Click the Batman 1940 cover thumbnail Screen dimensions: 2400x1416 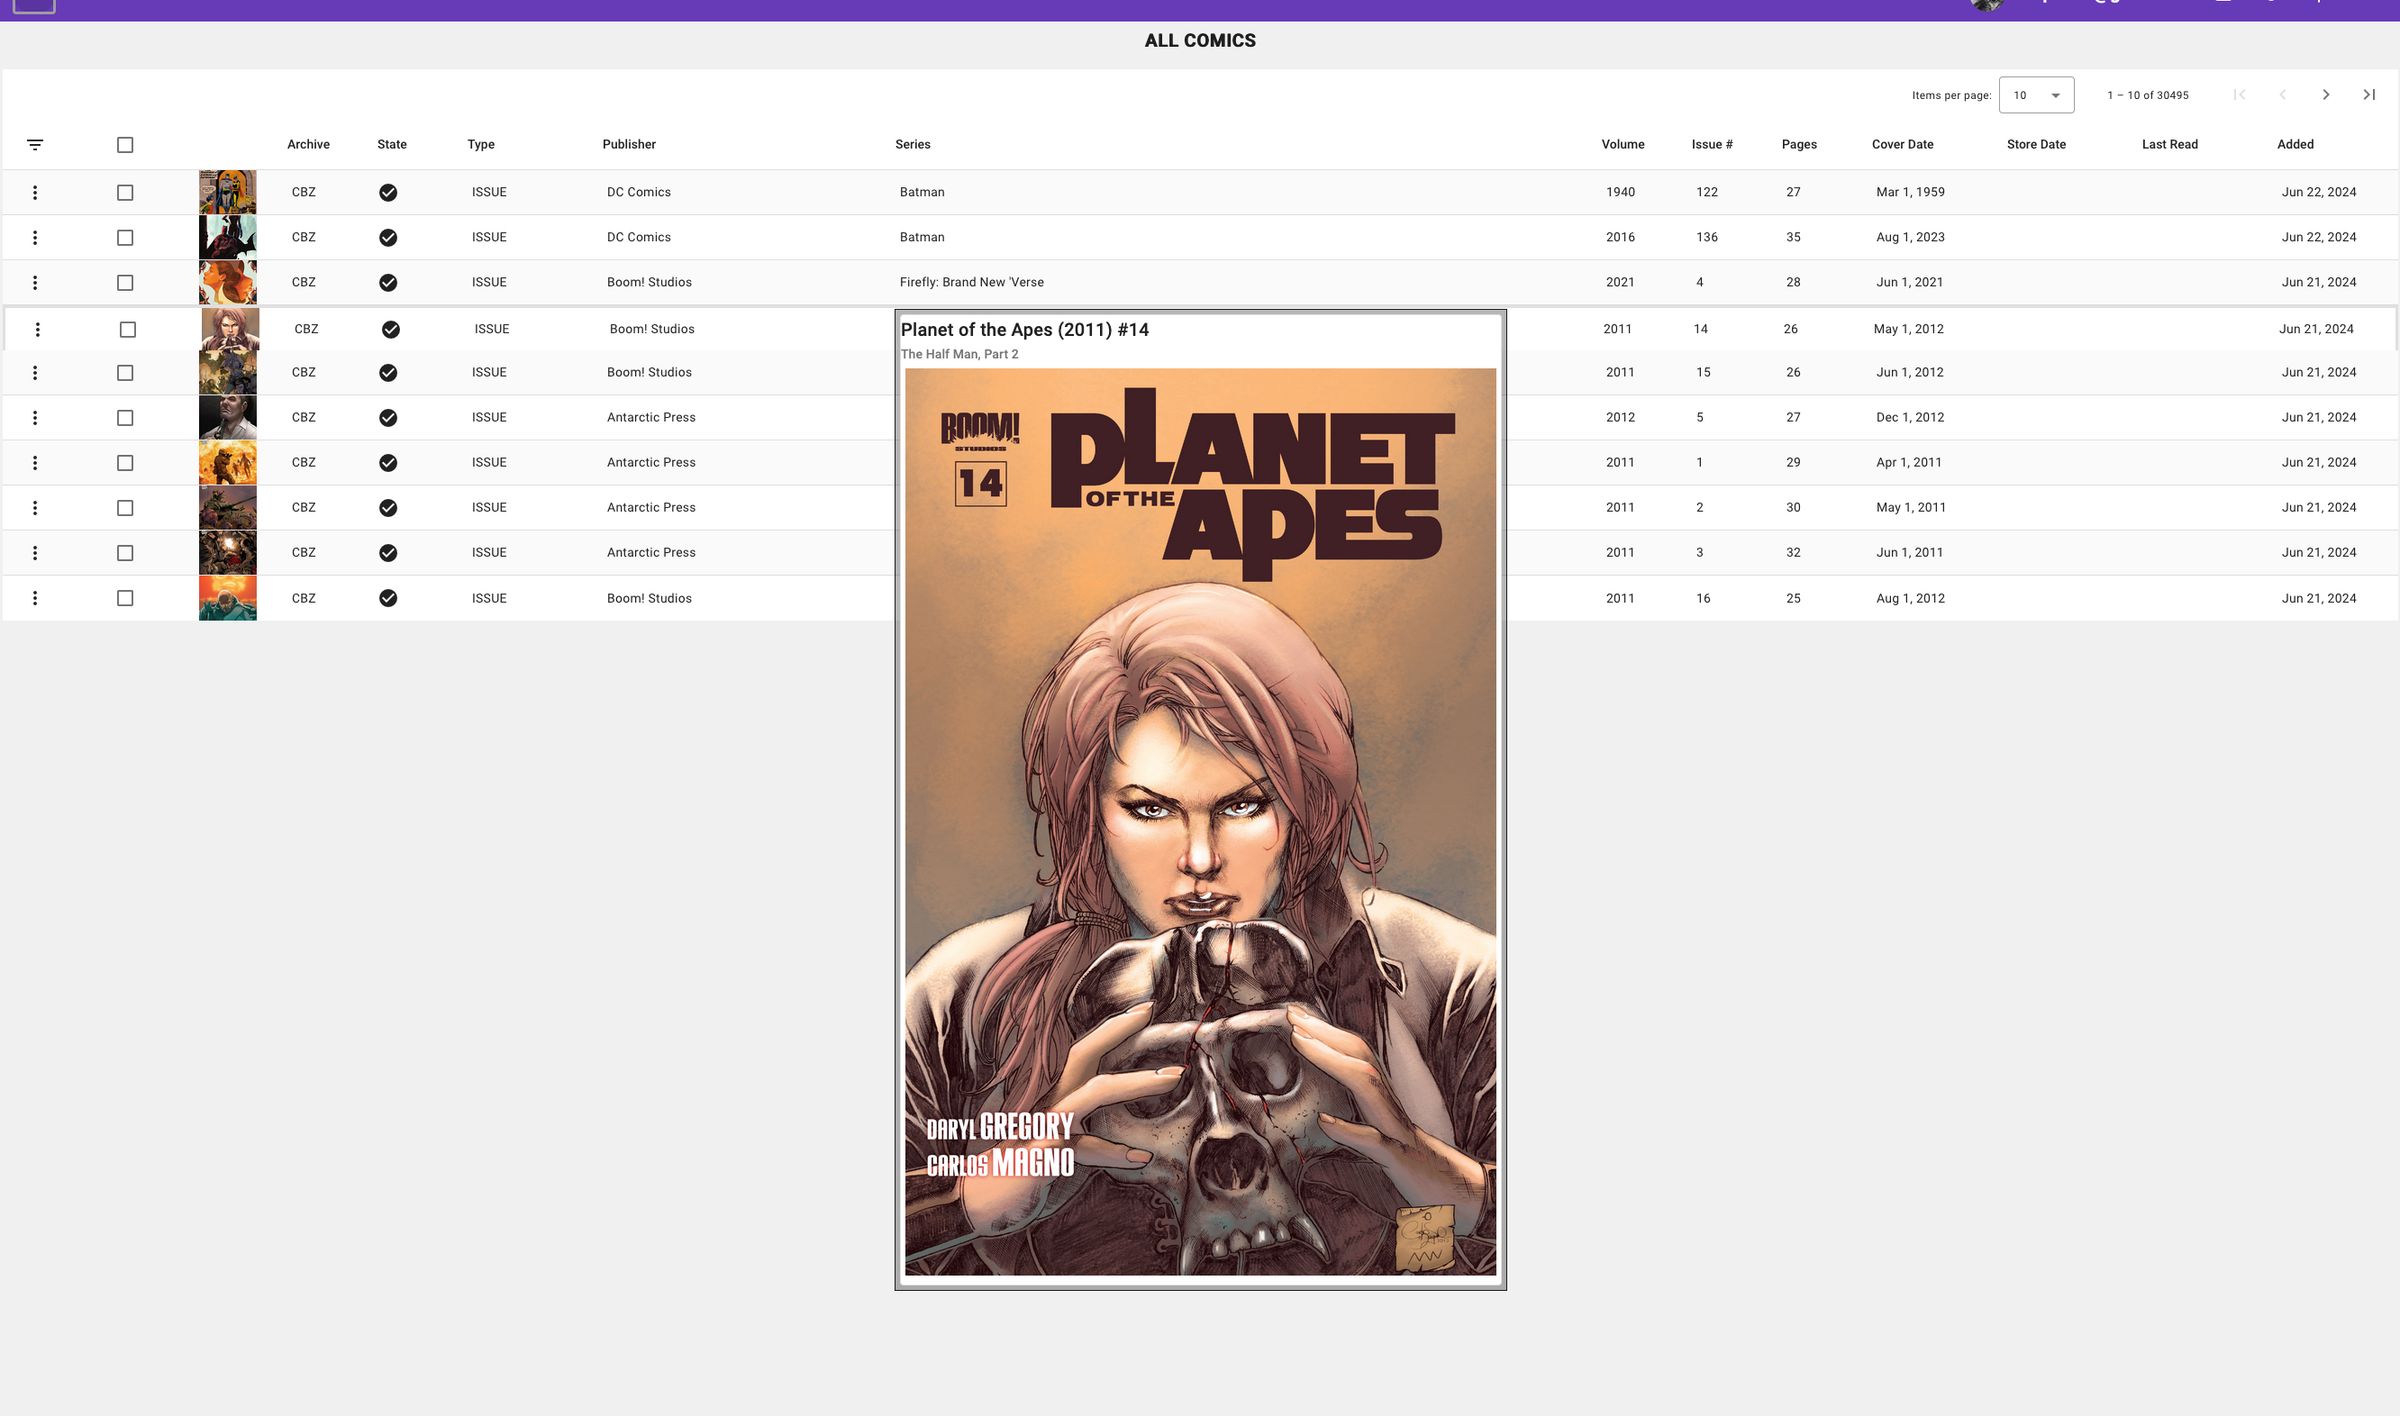[227, 192]
